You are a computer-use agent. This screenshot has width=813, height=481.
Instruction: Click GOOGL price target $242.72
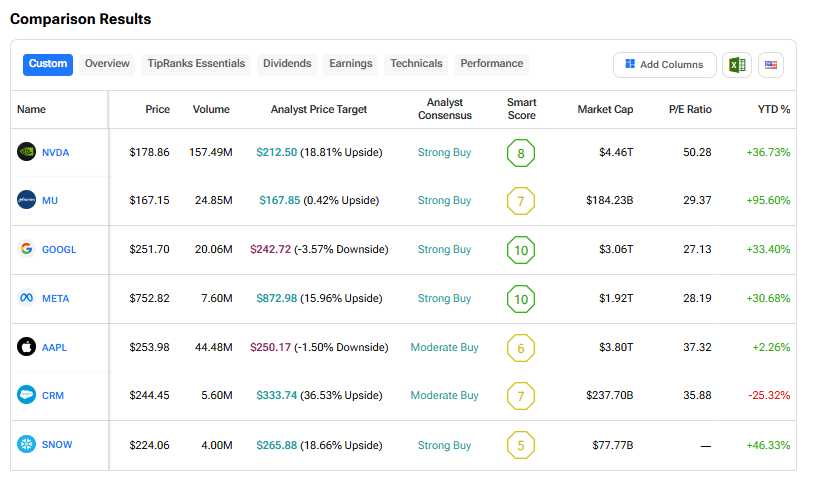click(271, 249)
